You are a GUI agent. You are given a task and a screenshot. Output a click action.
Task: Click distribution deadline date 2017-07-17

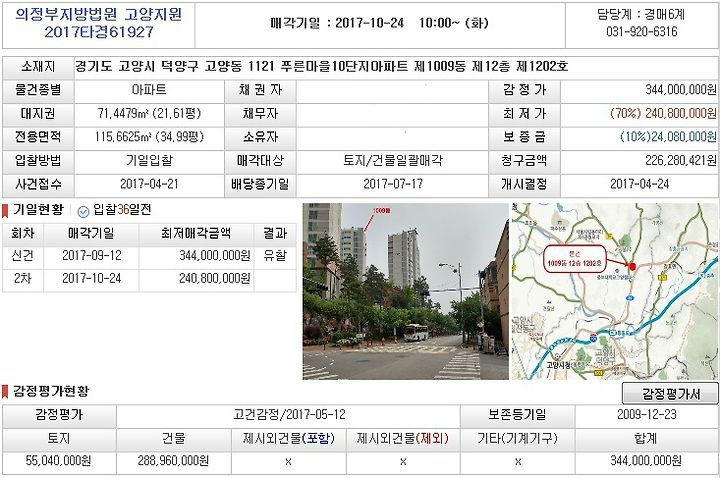[393, 184]
